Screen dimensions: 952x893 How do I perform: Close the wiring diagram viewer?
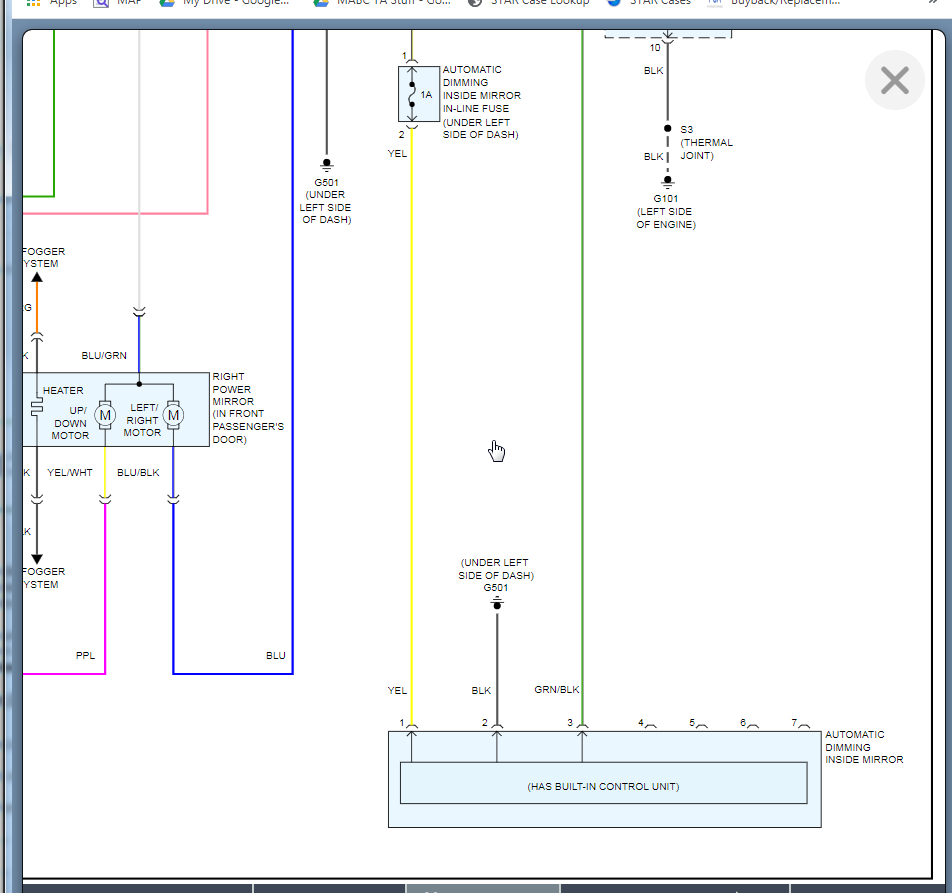894,80
